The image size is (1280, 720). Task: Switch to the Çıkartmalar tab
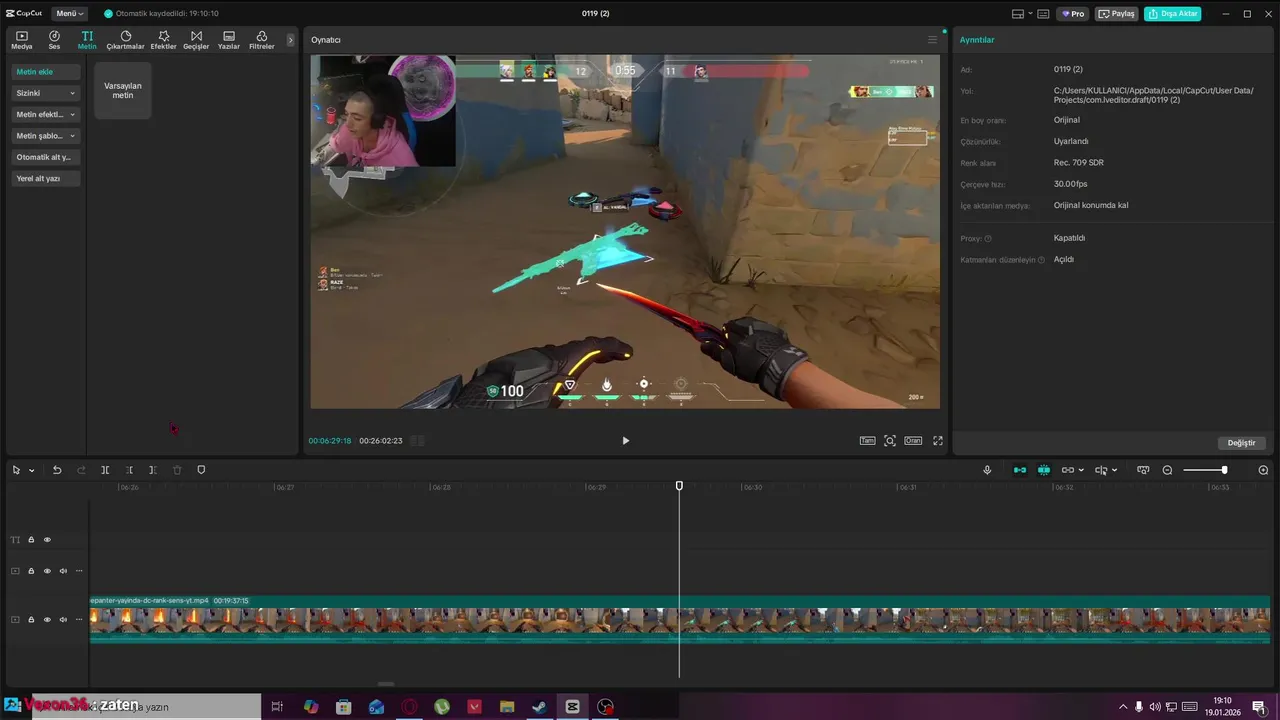(125, 40)
